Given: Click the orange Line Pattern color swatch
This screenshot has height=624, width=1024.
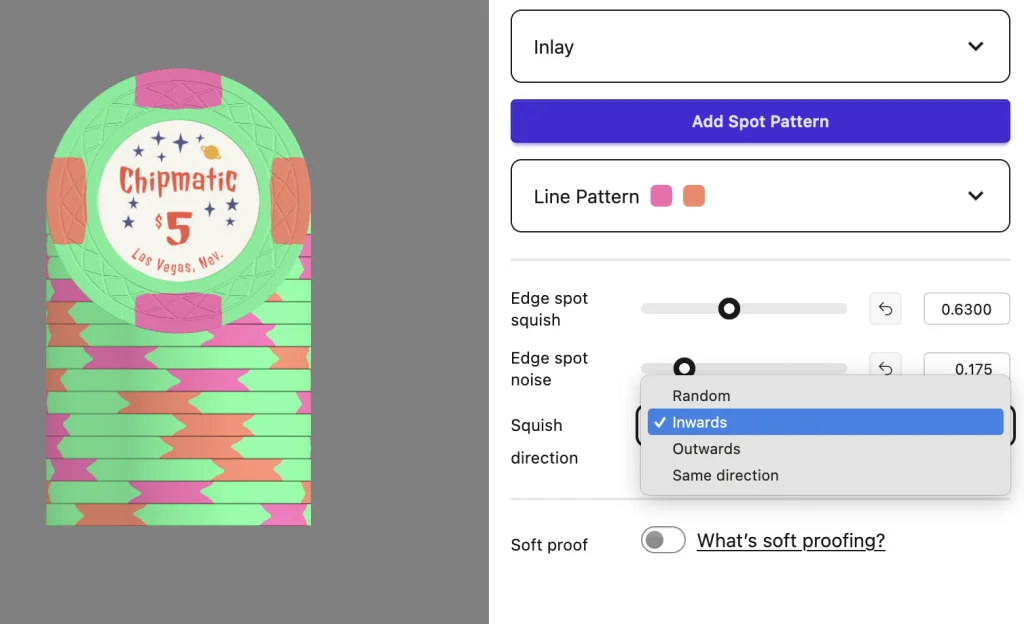Looking at the screenshot, I should [x=694, y=196].
